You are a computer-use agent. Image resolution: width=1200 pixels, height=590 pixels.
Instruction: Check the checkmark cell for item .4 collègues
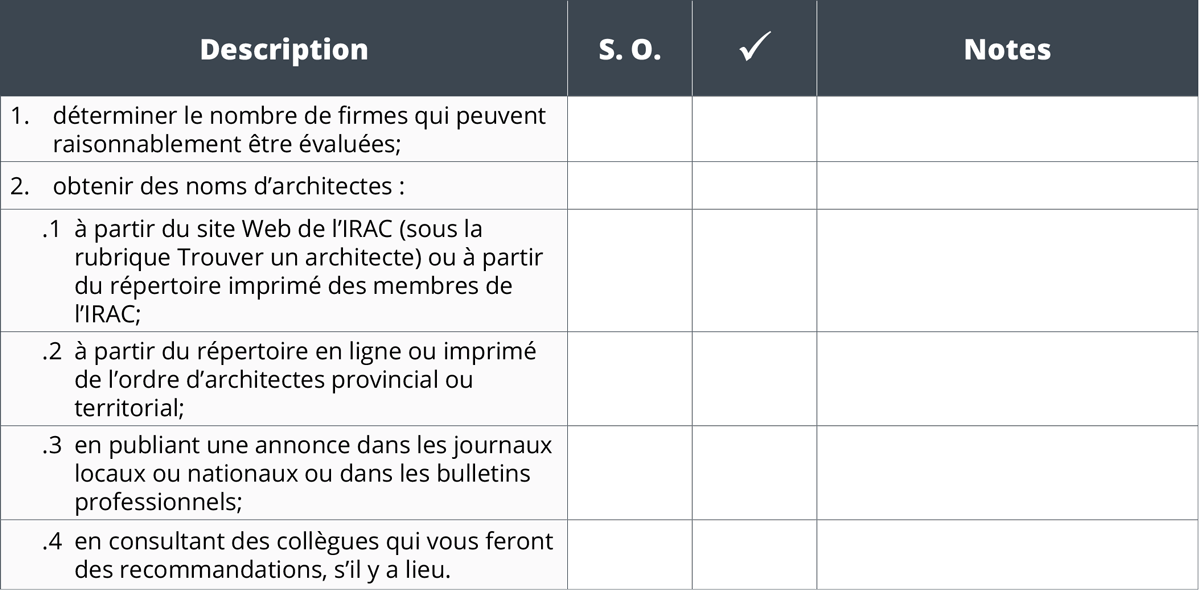[x=755, y=555]
